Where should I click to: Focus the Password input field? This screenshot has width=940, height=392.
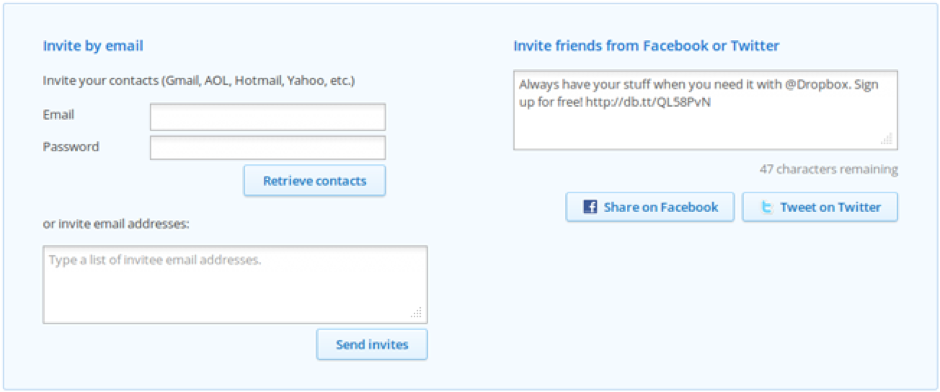point(267,147)
